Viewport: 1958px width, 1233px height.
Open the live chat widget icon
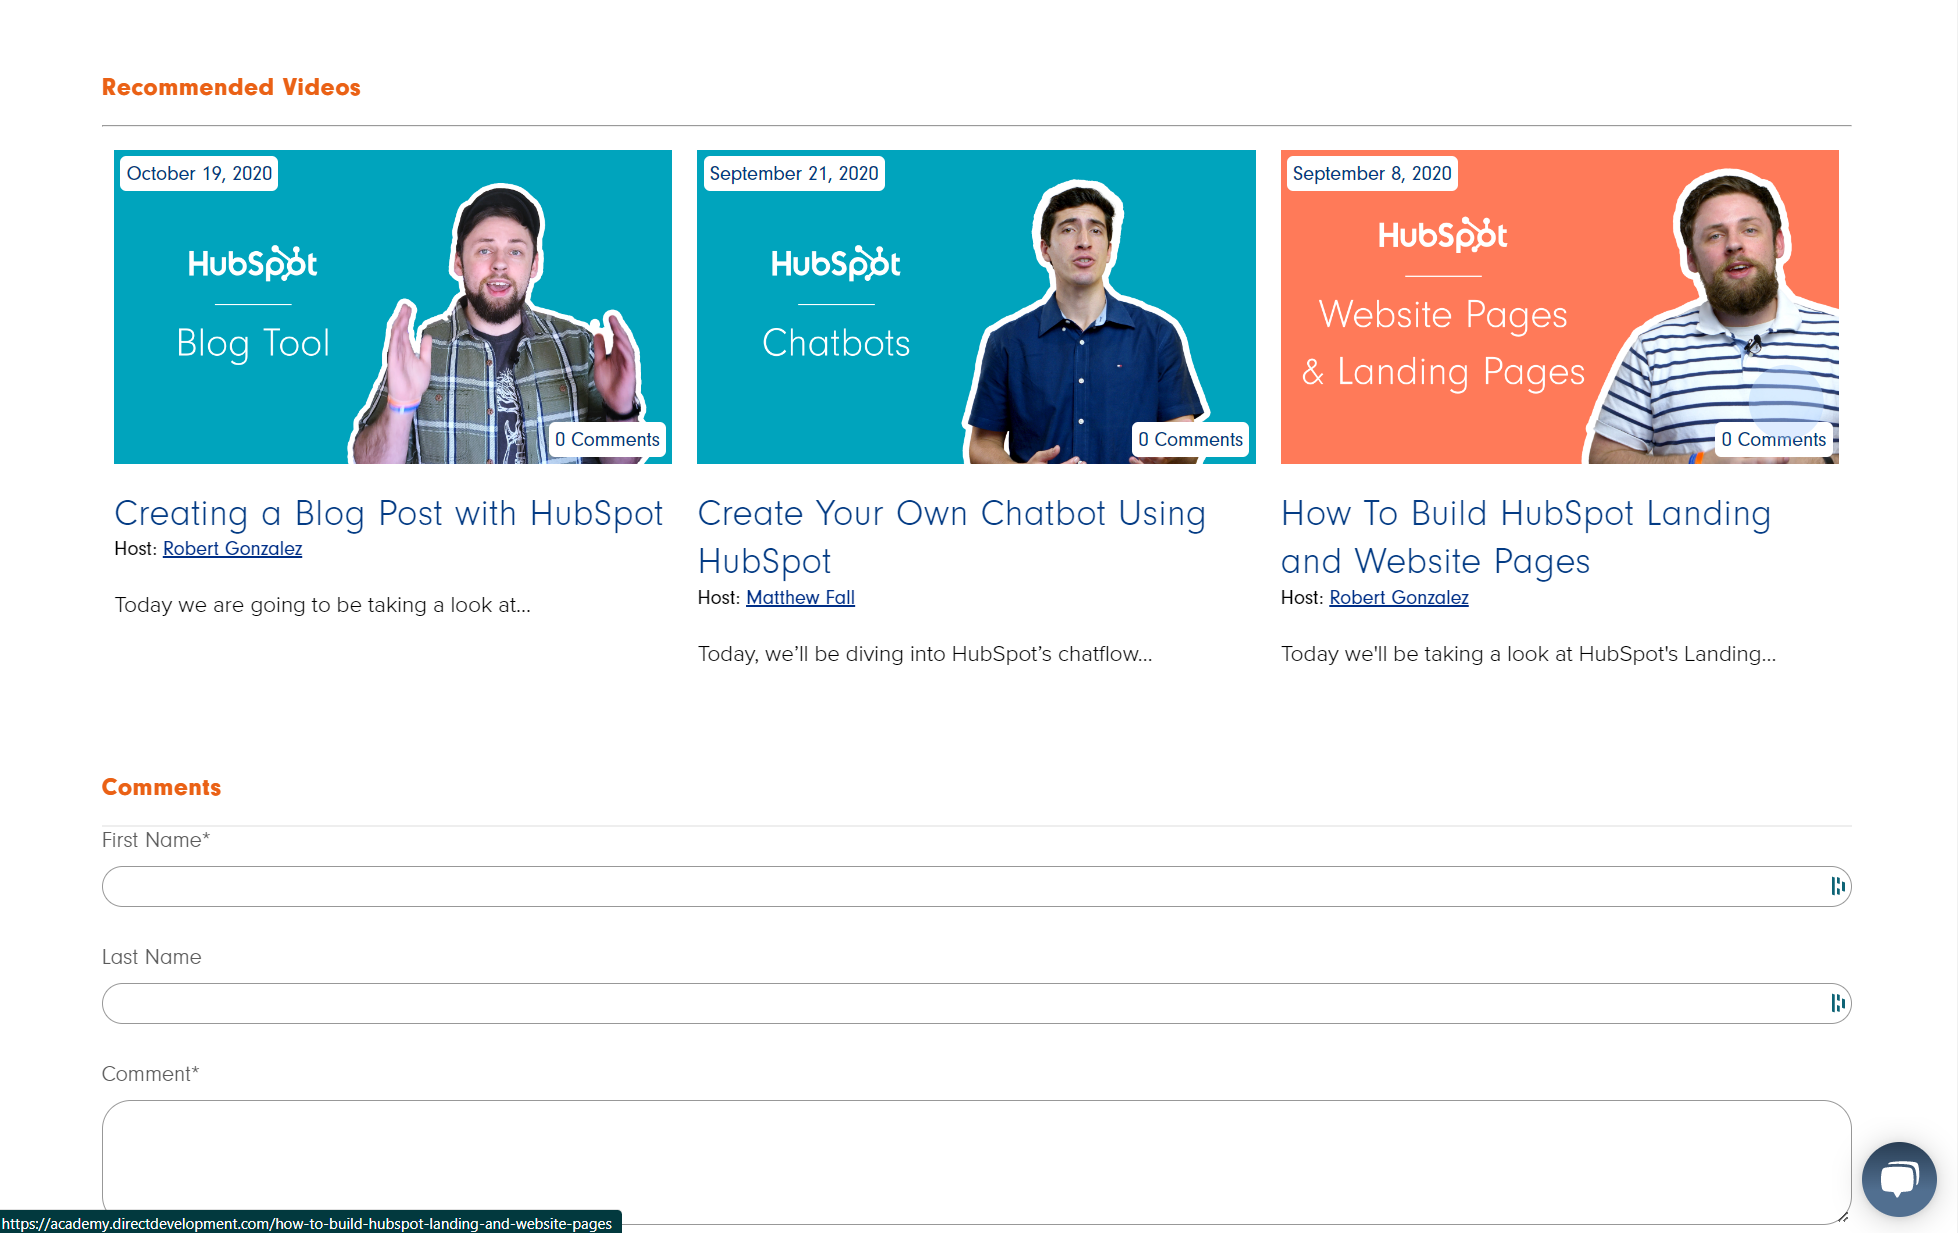(1898, 1179)
